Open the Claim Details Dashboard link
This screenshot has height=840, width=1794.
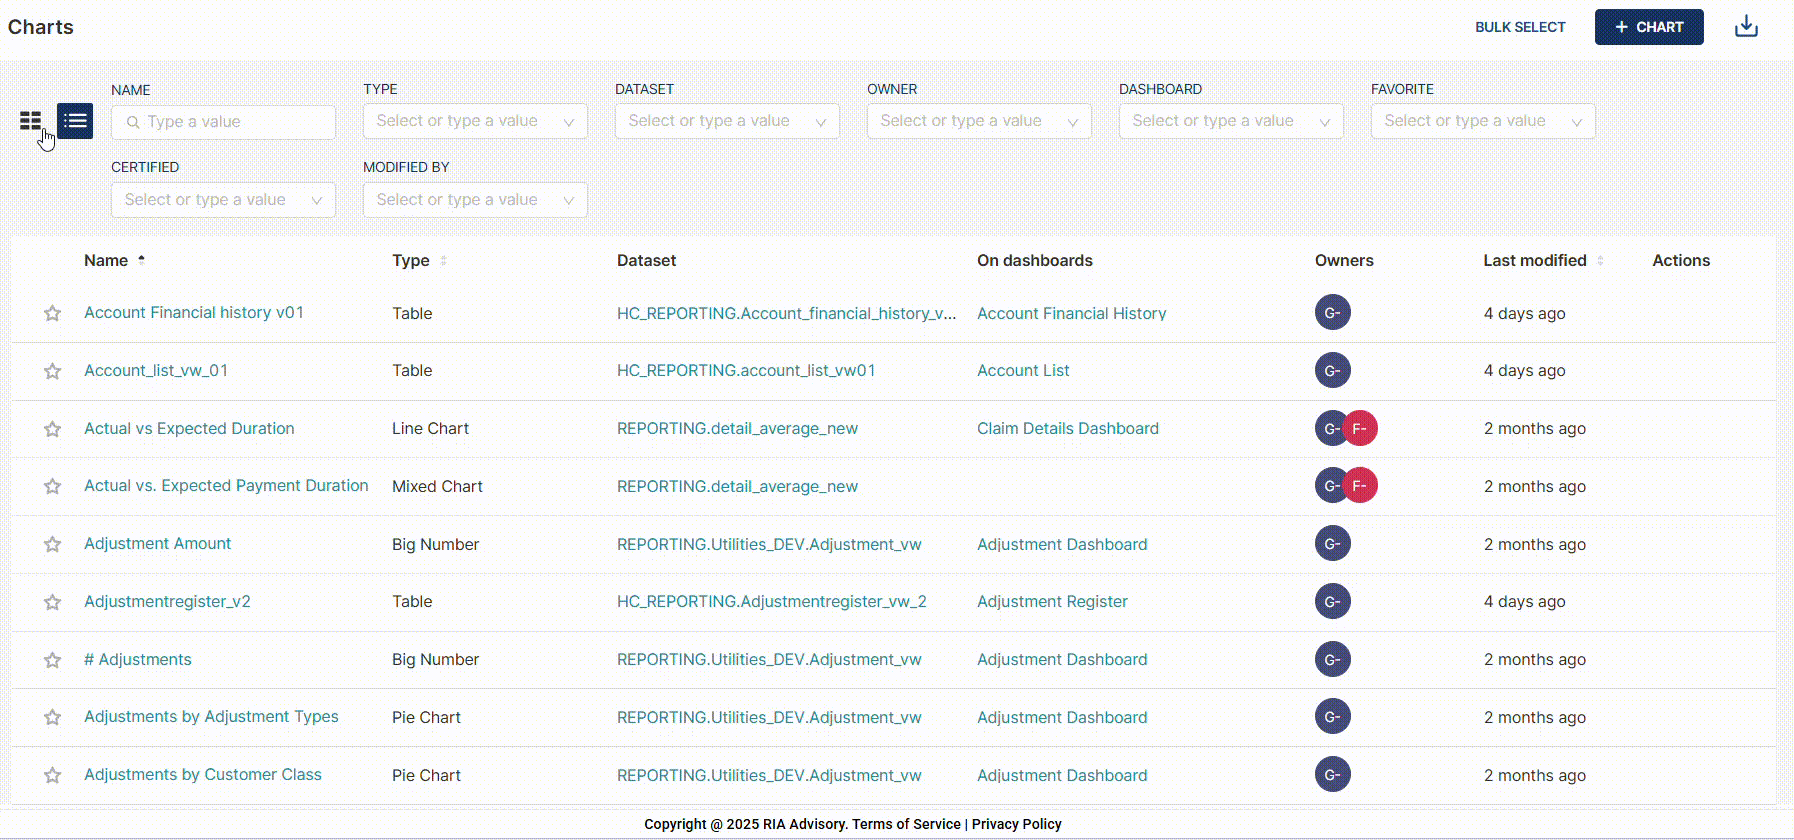tap(1067, 428)
